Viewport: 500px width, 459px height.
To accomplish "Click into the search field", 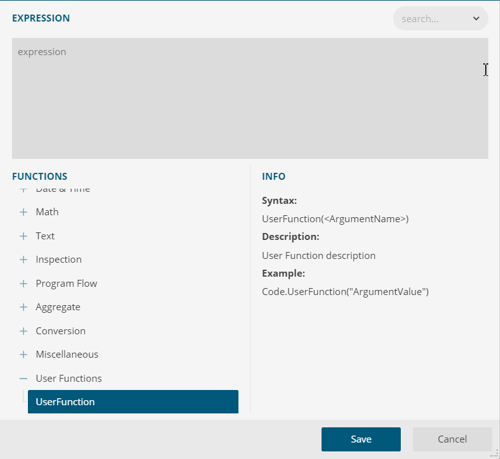I will [433, 19].
